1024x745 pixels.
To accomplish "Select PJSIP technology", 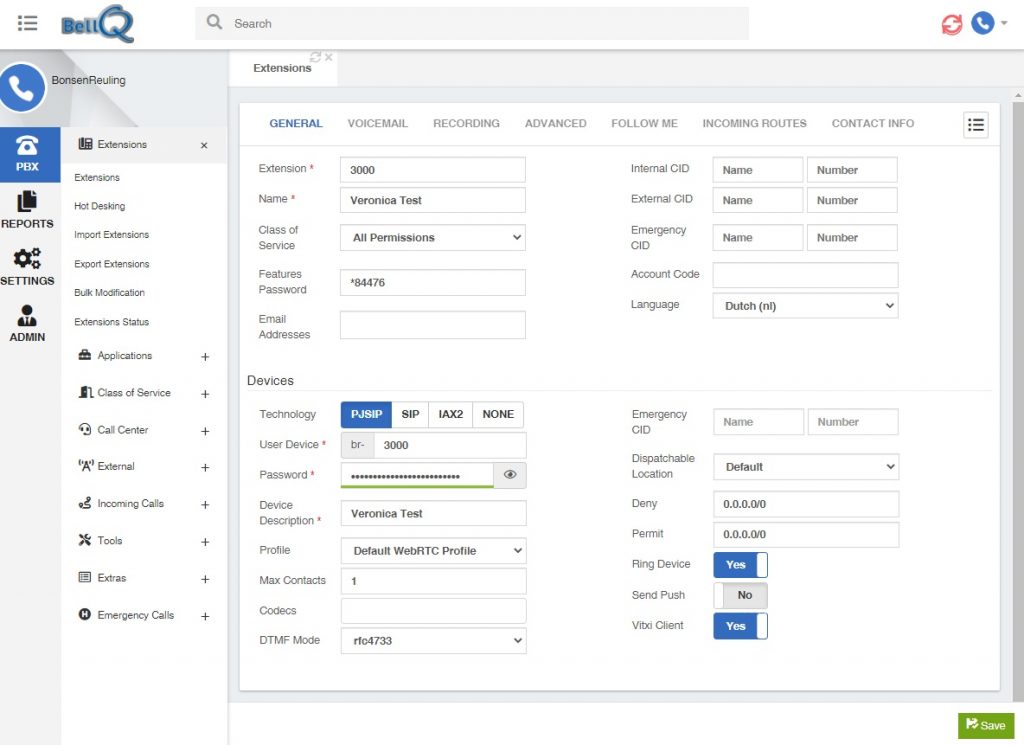I will click(366, 415).
